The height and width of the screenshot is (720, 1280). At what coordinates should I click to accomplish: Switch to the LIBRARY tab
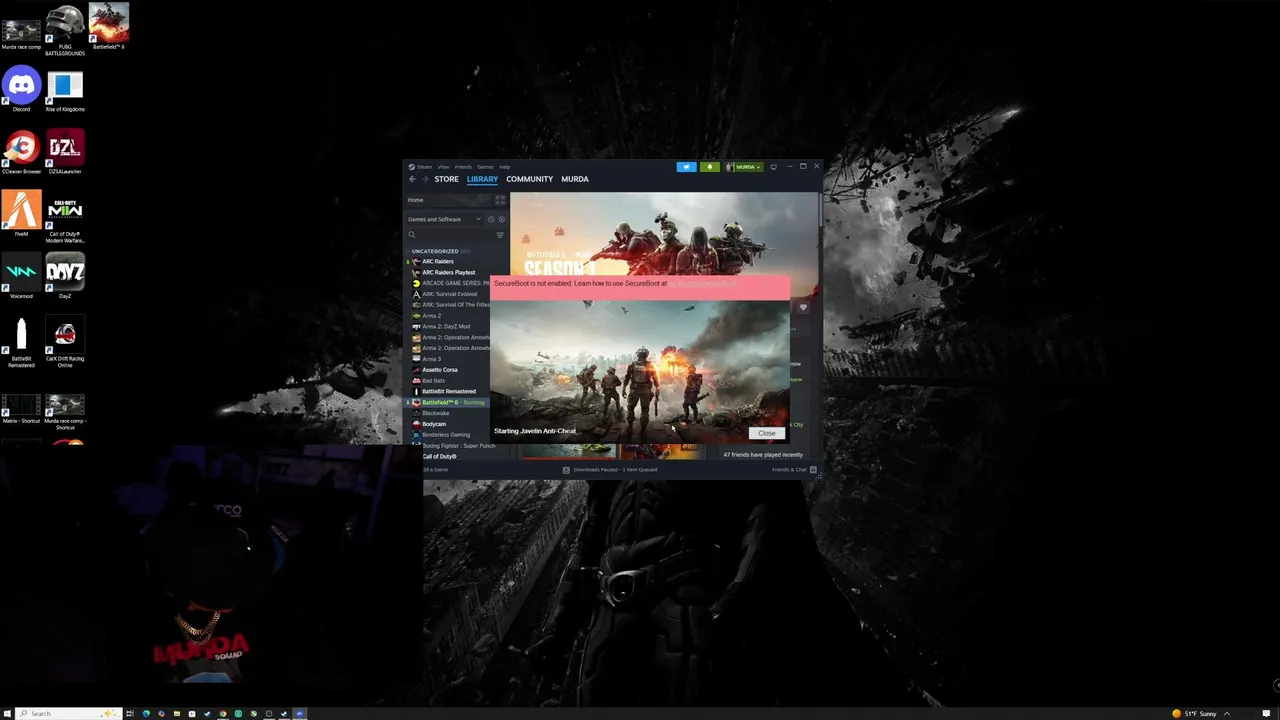482,179
